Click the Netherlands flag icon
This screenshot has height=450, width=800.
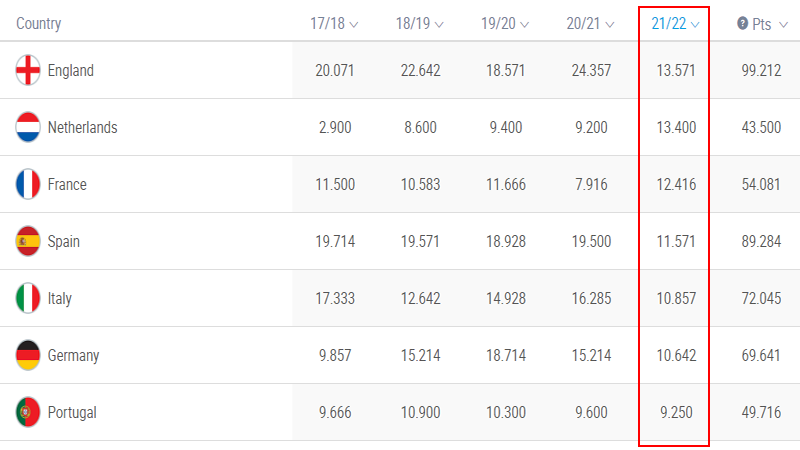[28, 127]
